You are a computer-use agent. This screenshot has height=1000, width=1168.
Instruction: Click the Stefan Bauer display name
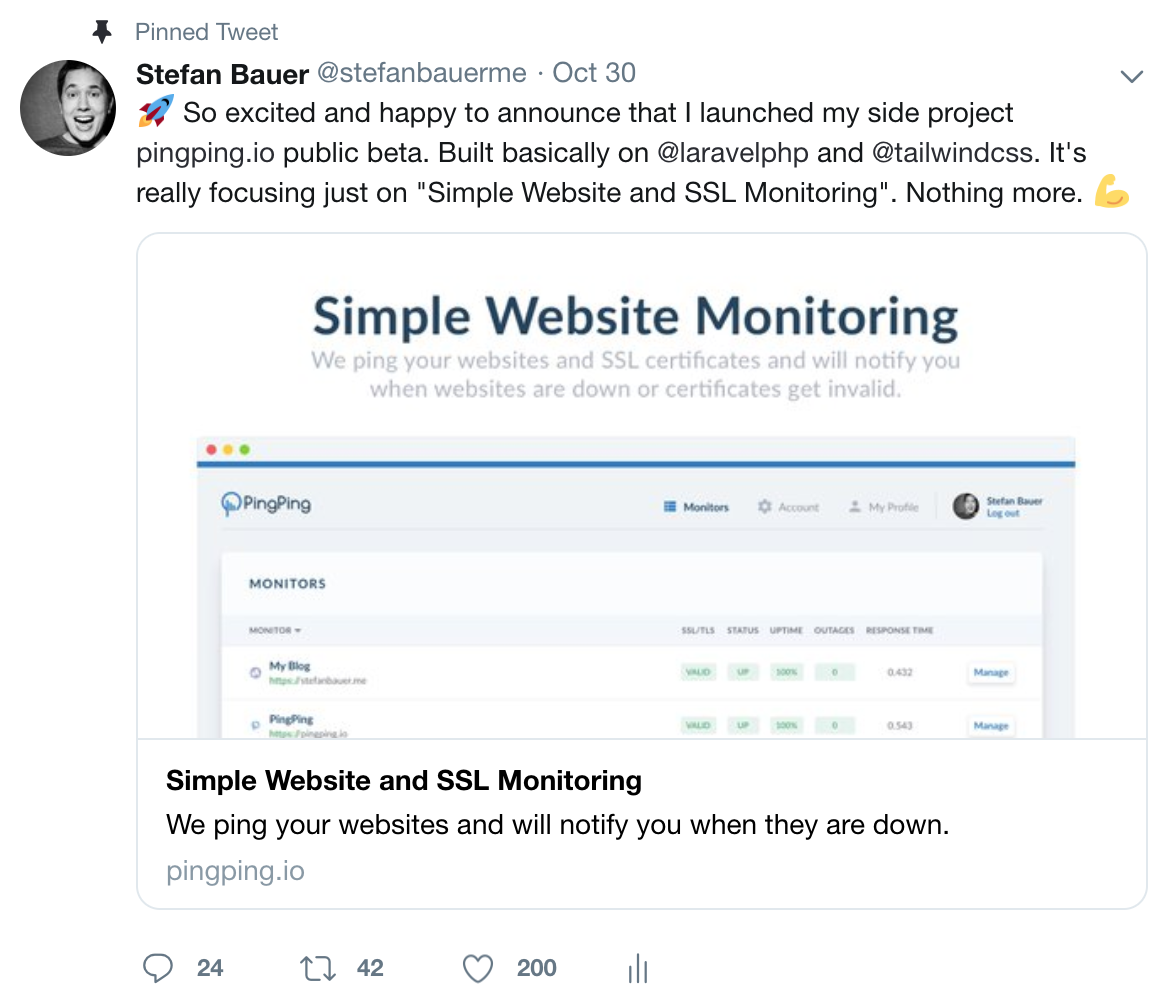click(x=222, y=74)
